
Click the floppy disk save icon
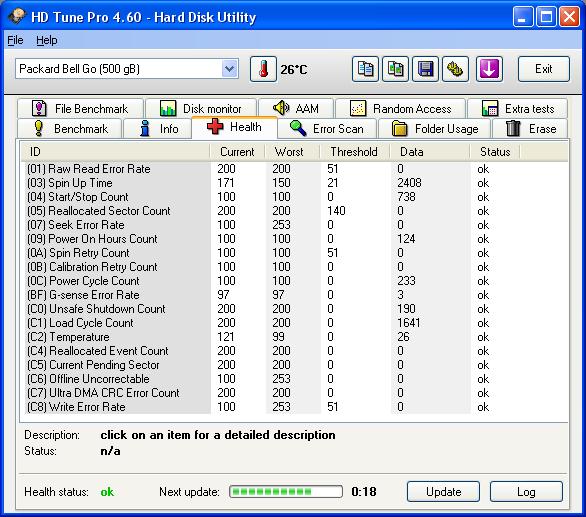point(425,69)
